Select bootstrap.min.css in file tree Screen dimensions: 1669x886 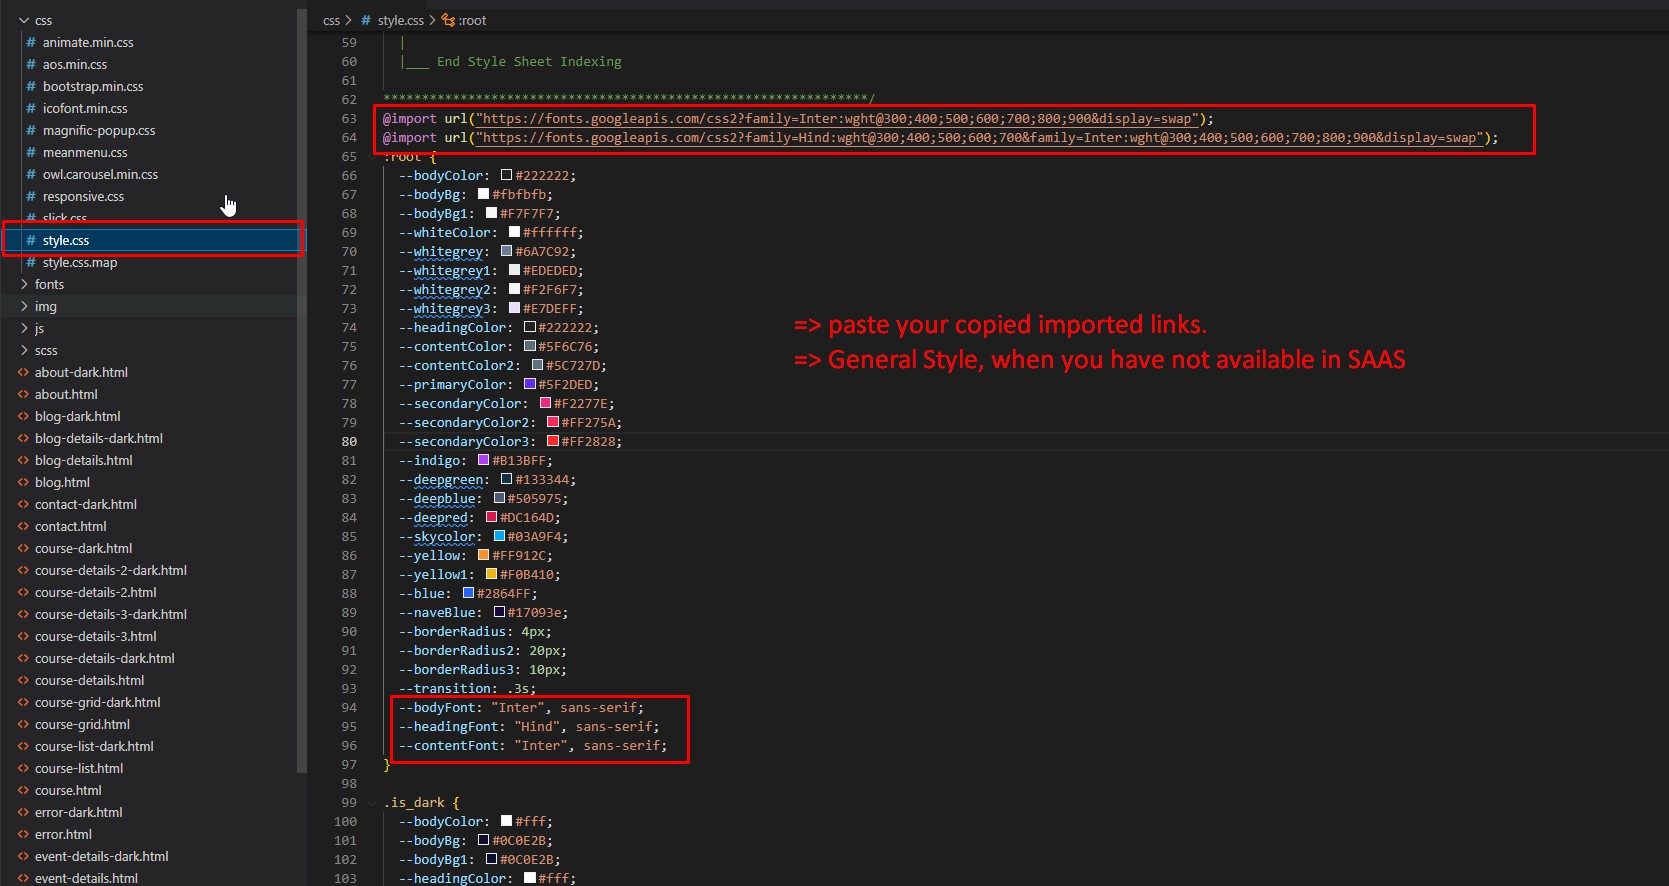pos(93,86)
